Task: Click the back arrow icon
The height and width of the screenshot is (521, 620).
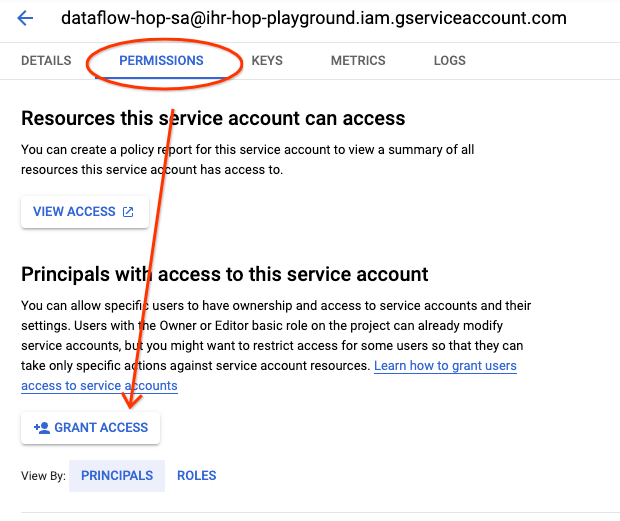Action: point(26,19)
